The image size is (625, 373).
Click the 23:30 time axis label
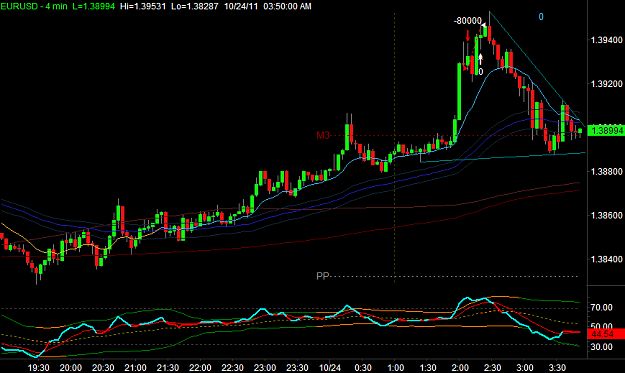pyautogui.click(x=297, y=367)
